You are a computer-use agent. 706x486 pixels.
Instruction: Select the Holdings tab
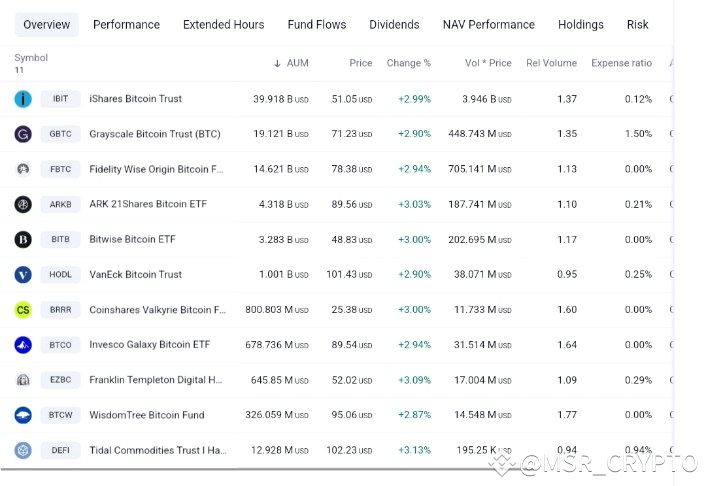click(x=581, y=24)
